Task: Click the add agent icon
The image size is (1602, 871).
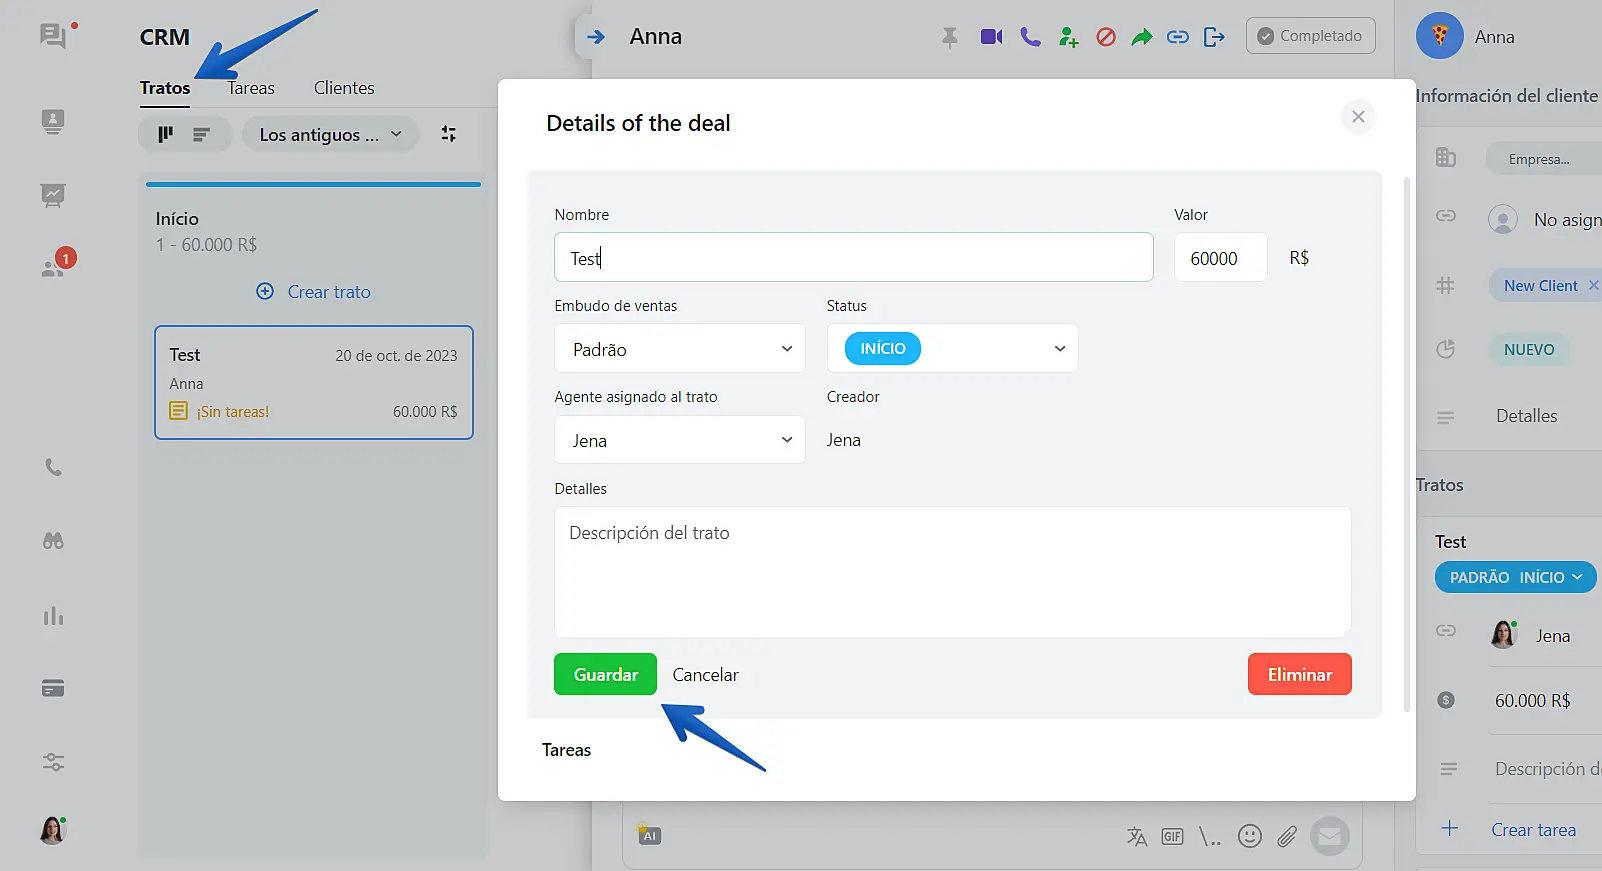Action: [1068, 37]
